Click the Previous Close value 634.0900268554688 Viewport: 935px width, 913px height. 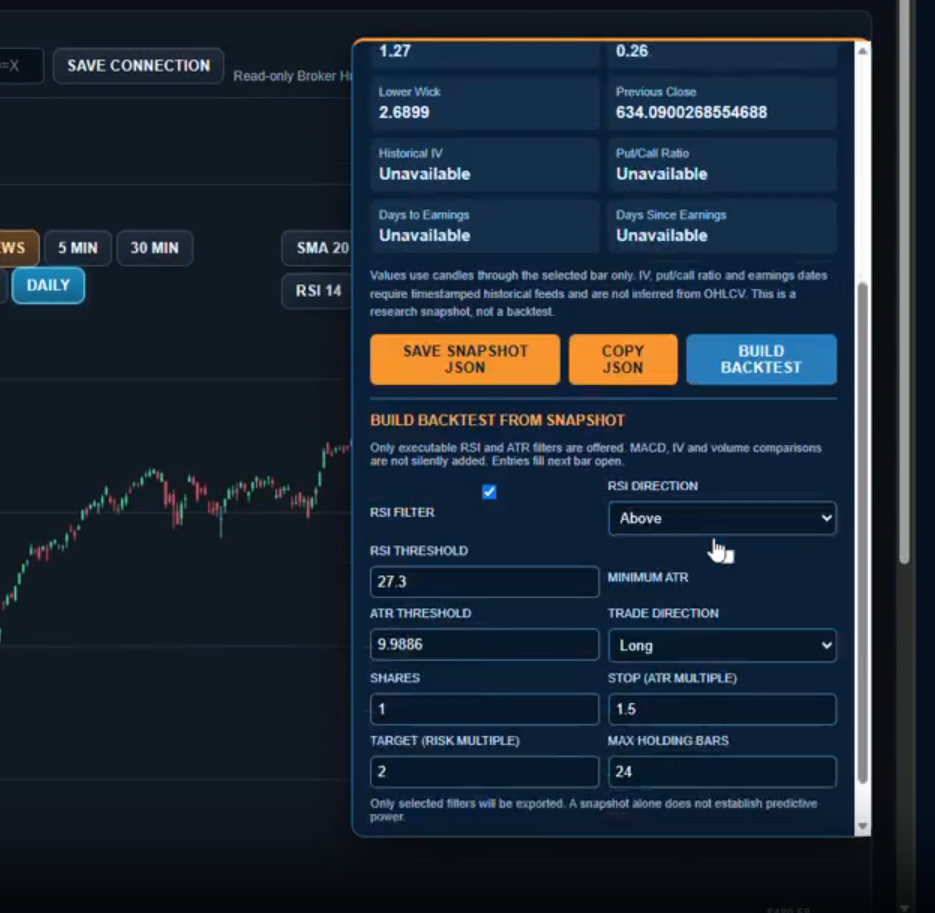coord(691,112)
